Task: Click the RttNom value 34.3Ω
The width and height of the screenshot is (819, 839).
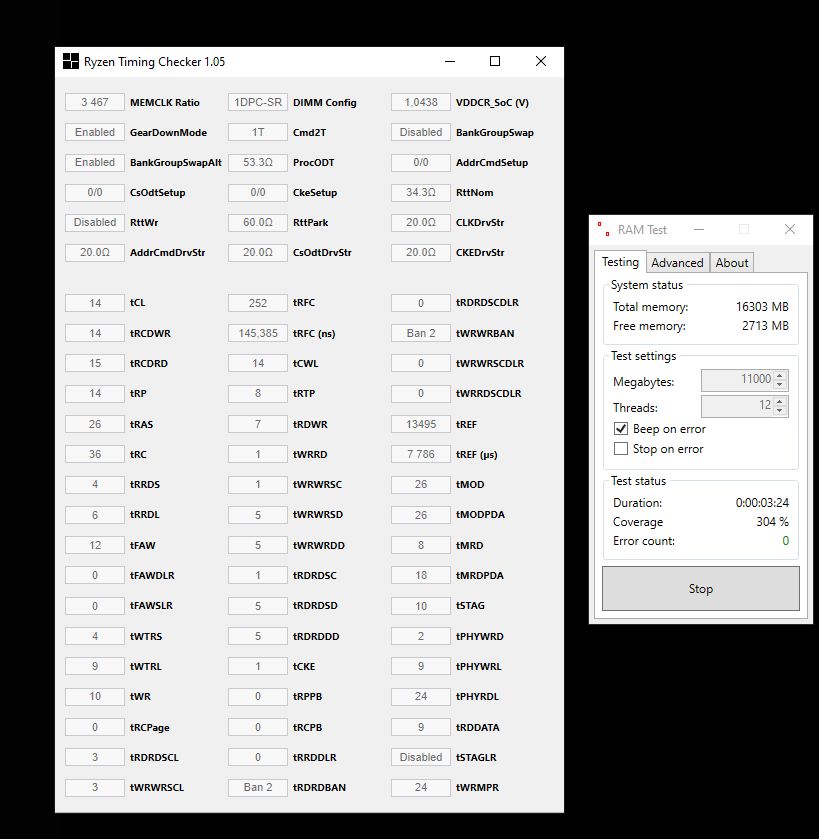Action: tap(421, 192)
